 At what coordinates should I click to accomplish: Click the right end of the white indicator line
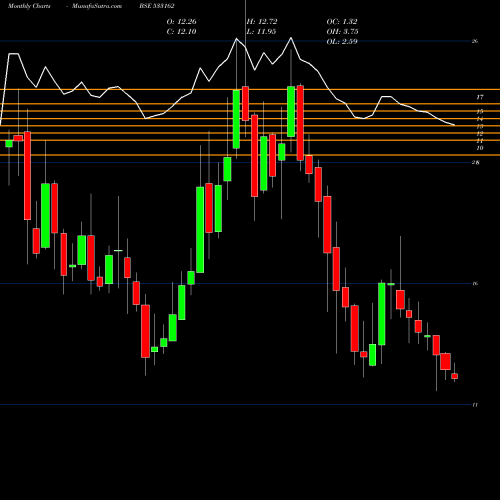[x=454, y=125]
